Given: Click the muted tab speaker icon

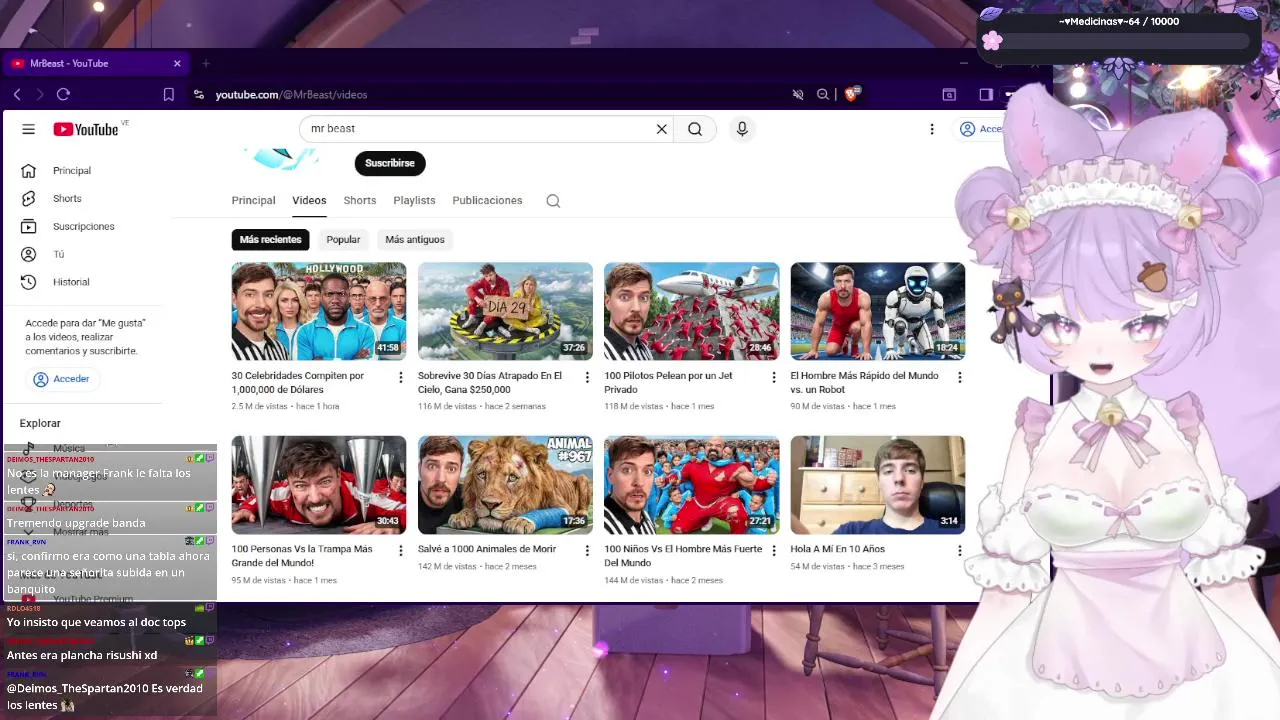Looking at the screenshot, I should pyautogui.click(x=798, y=94).
